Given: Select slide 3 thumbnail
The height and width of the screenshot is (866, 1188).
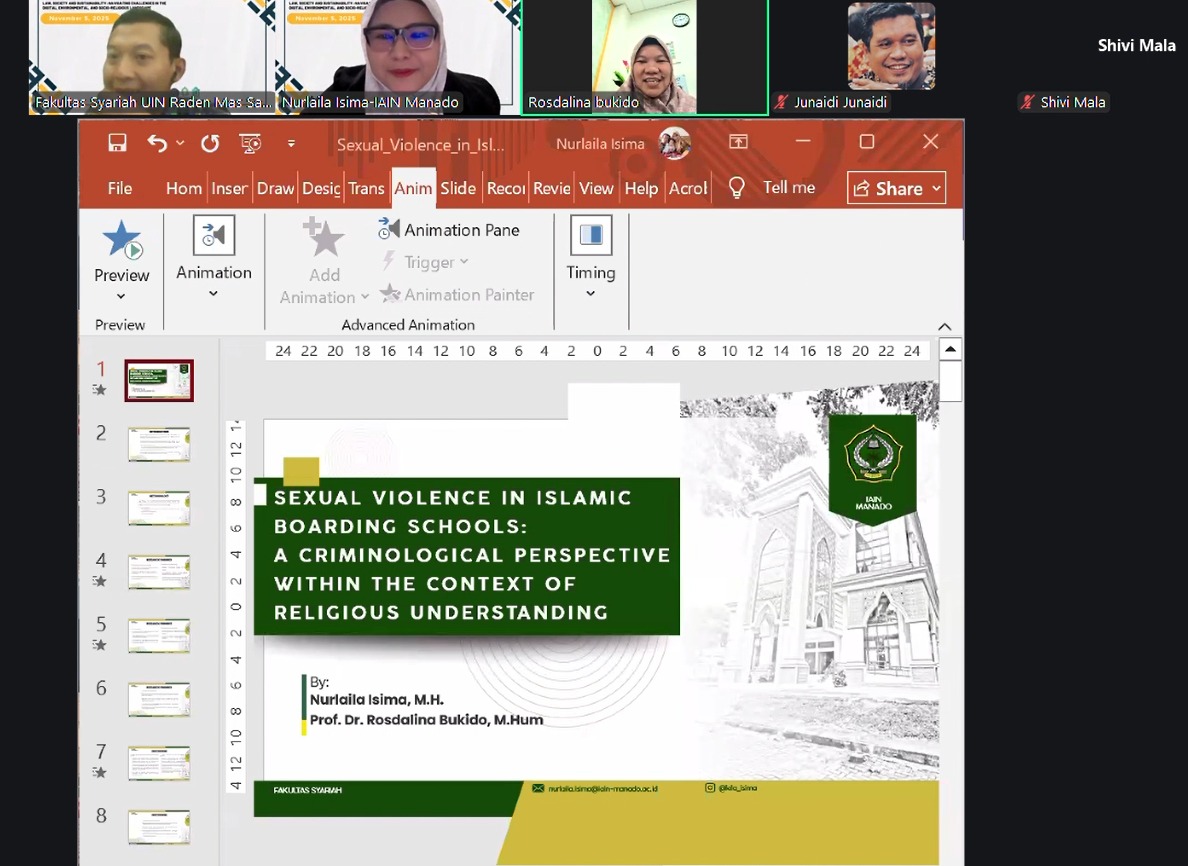Looking at the screenshot, I should click(159, 508).
